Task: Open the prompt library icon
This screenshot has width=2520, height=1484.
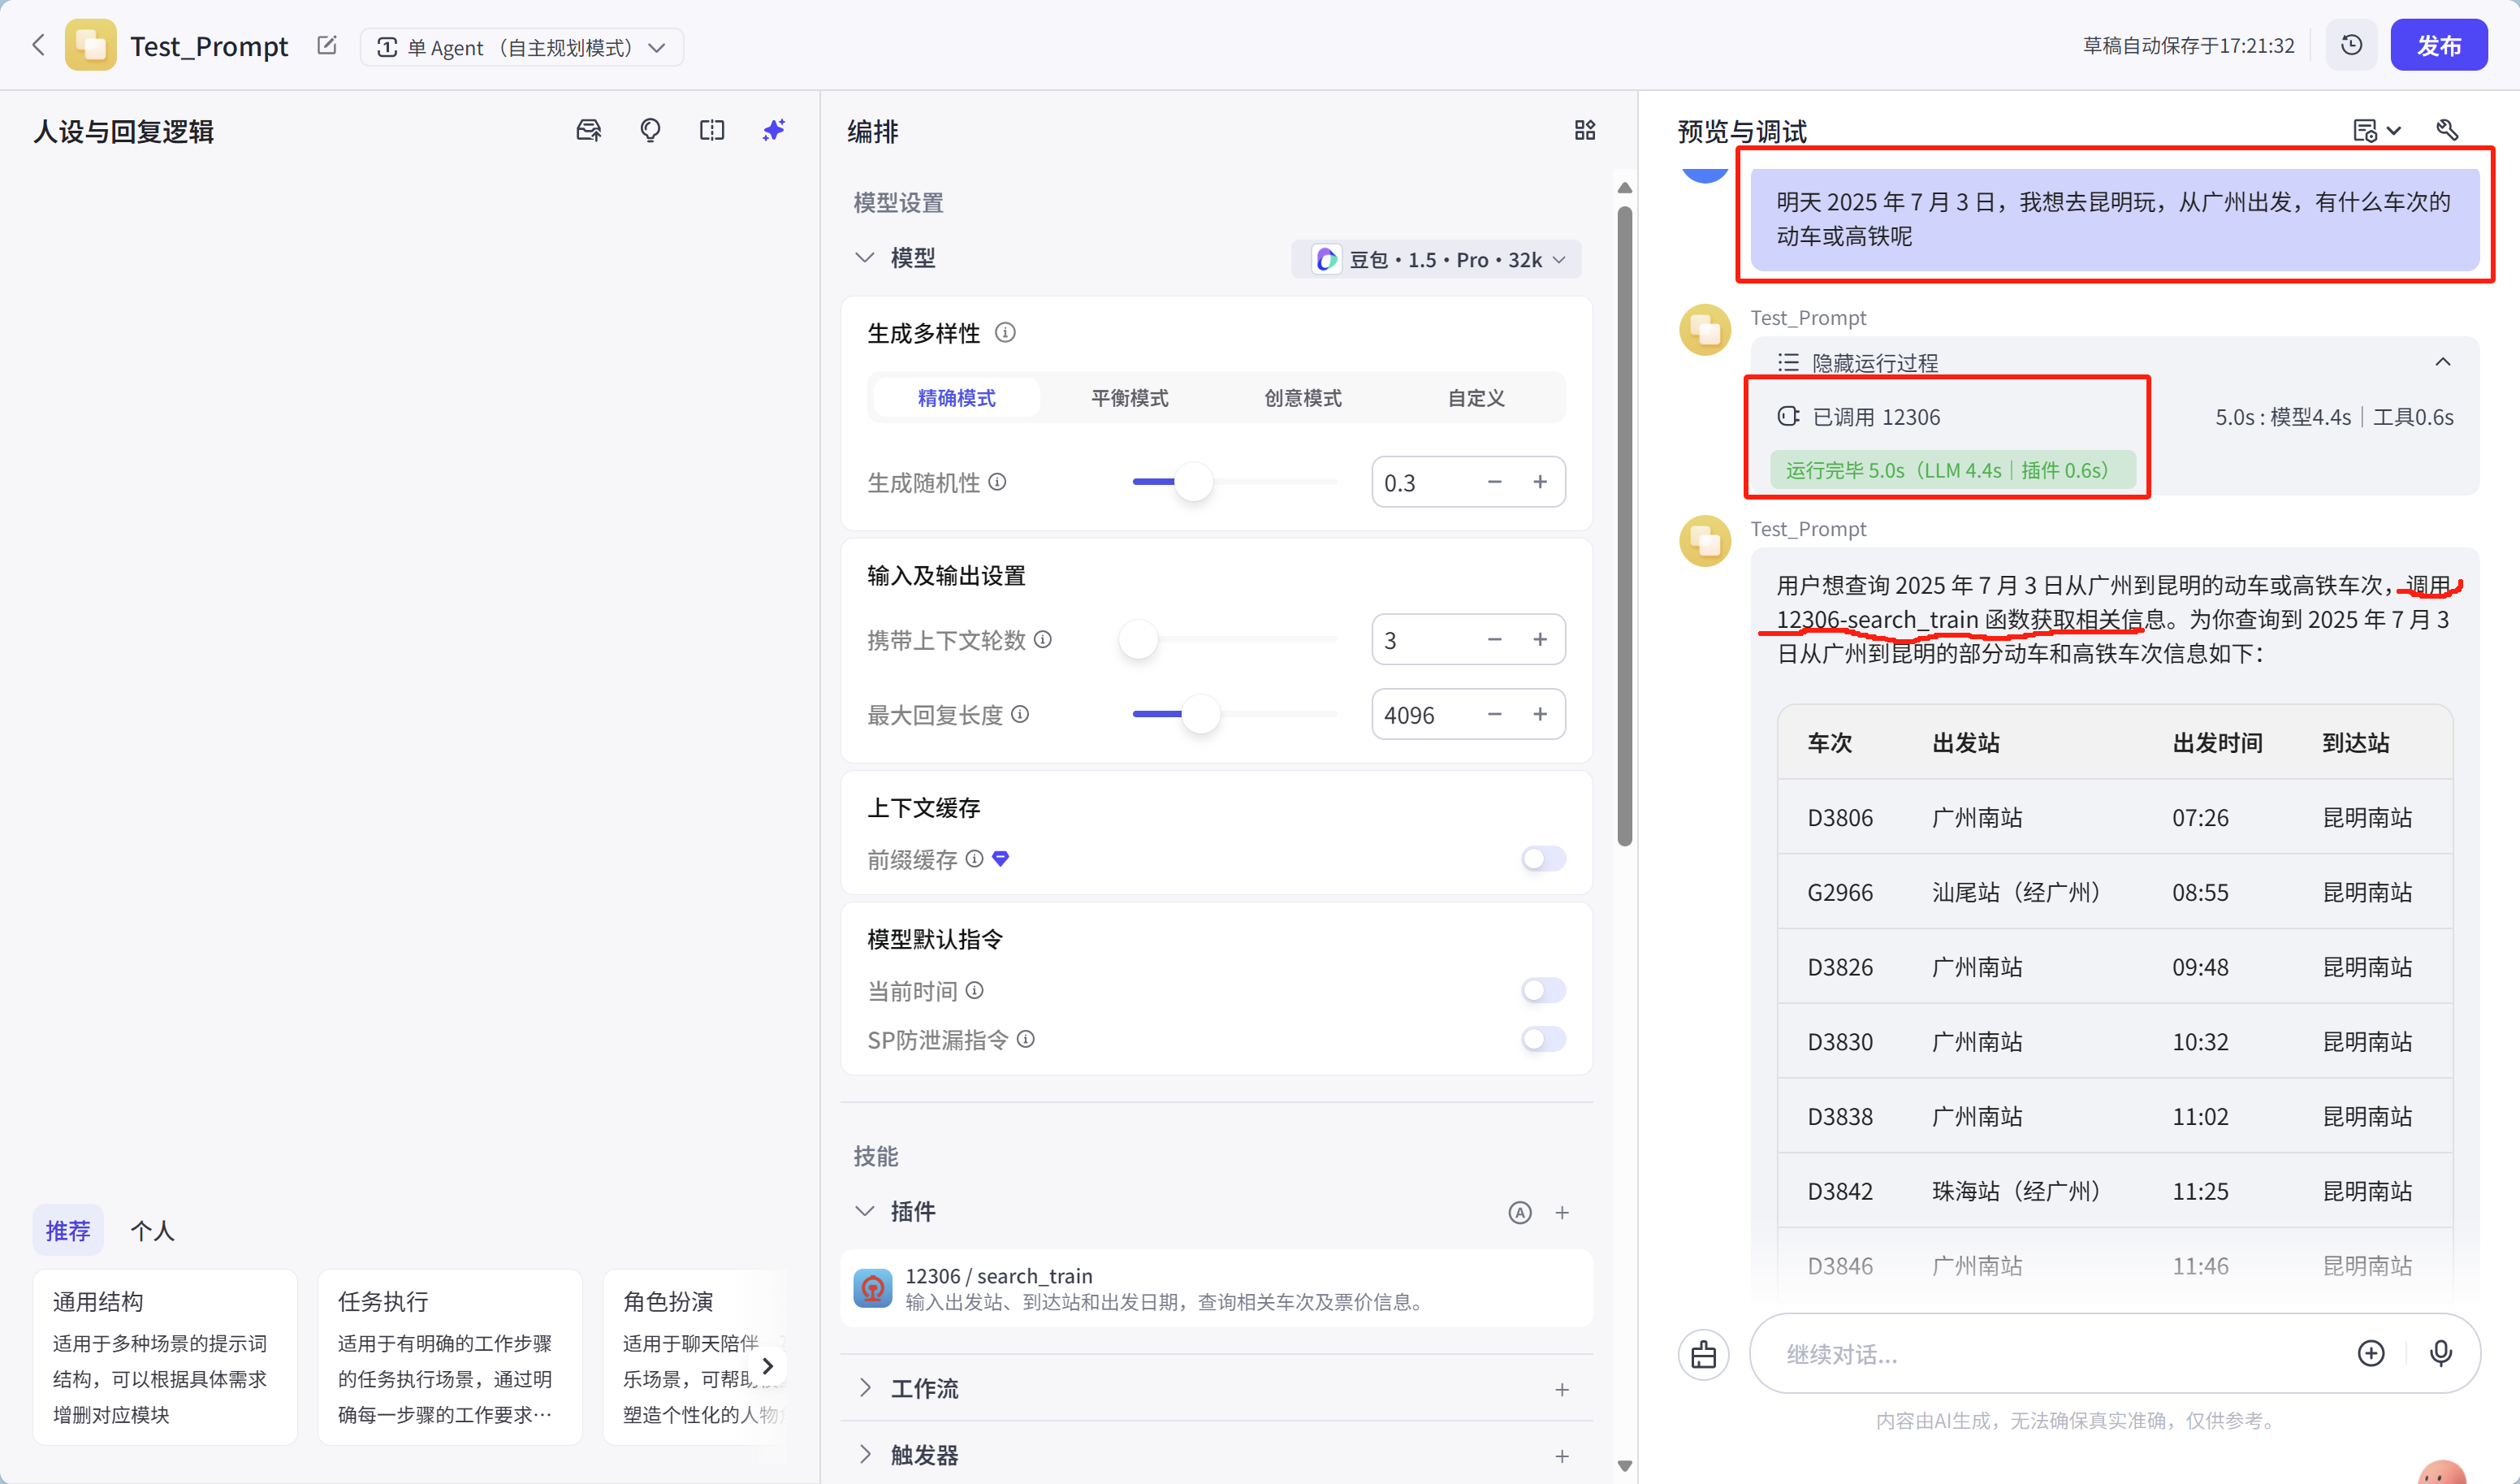Action: pyautogui.click(x=589, y=130)
